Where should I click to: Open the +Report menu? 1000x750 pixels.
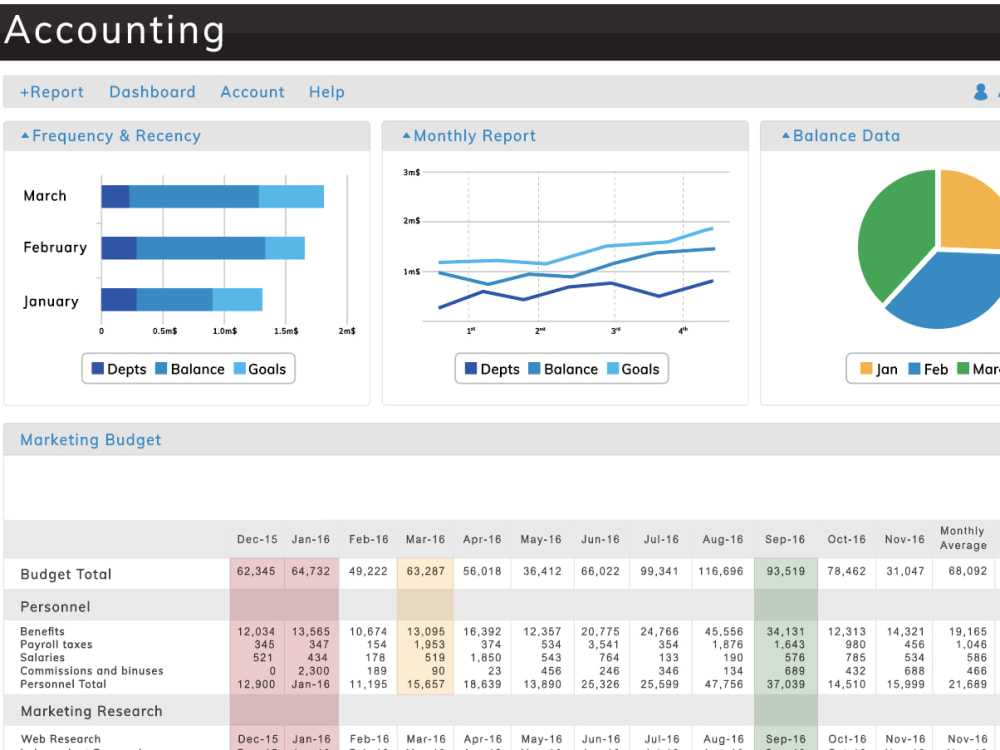[x=52, y=92]
